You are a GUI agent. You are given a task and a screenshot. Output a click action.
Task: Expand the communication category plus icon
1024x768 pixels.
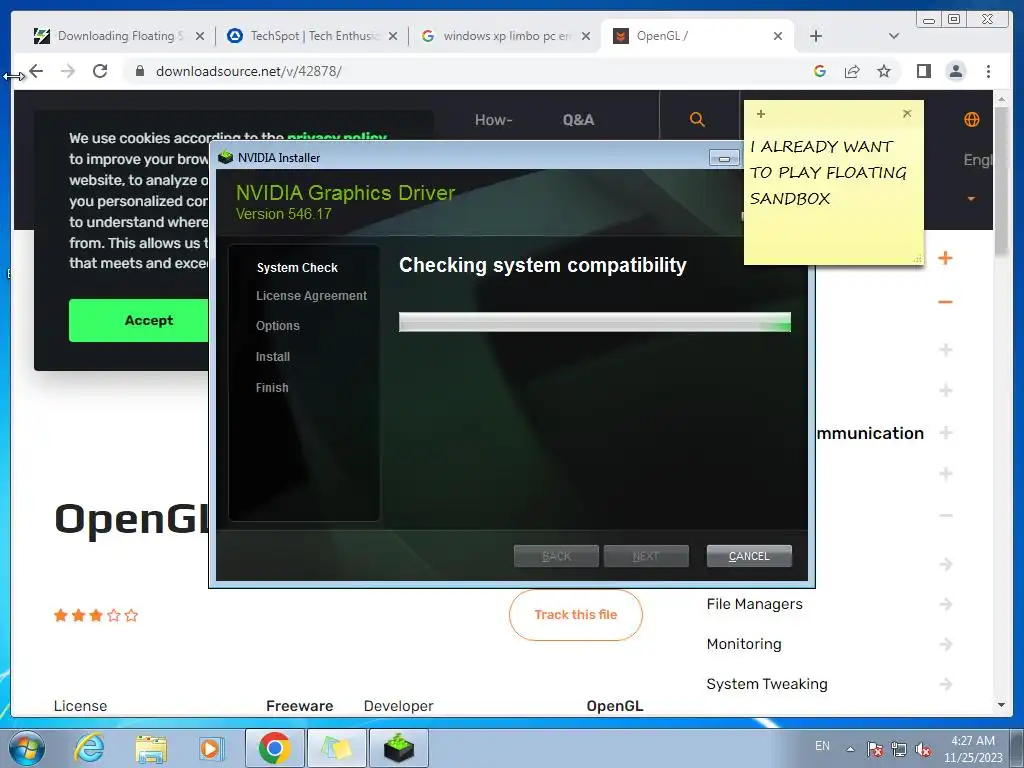[x=946, y=432]
